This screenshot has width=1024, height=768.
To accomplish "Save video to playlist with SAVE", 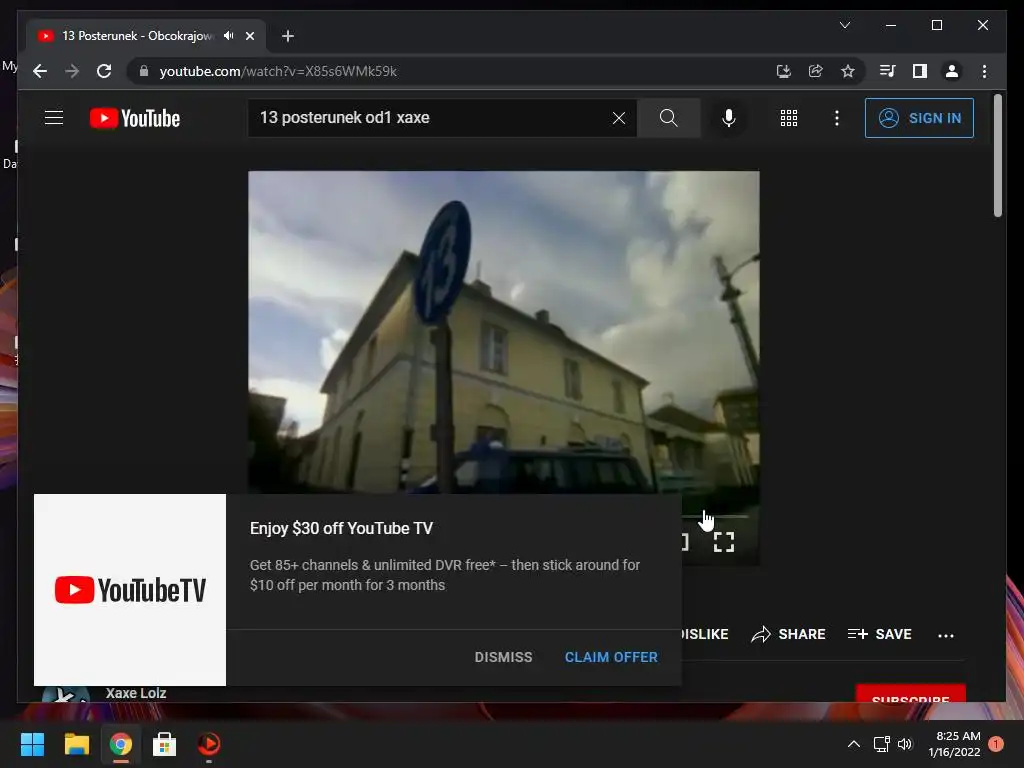I will pyautogui.click(x=879, y=634).
